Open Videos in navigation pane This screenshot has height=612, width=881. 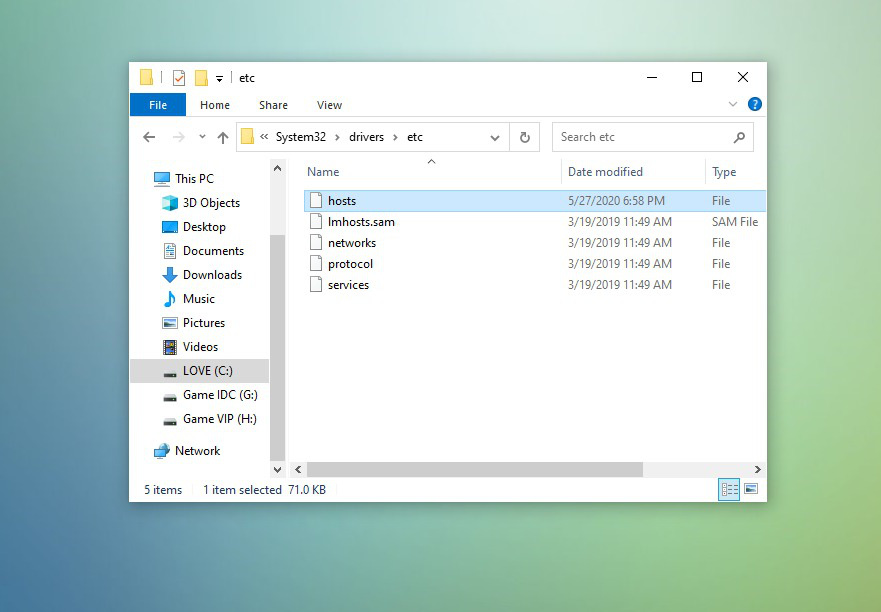coord(190,347)
